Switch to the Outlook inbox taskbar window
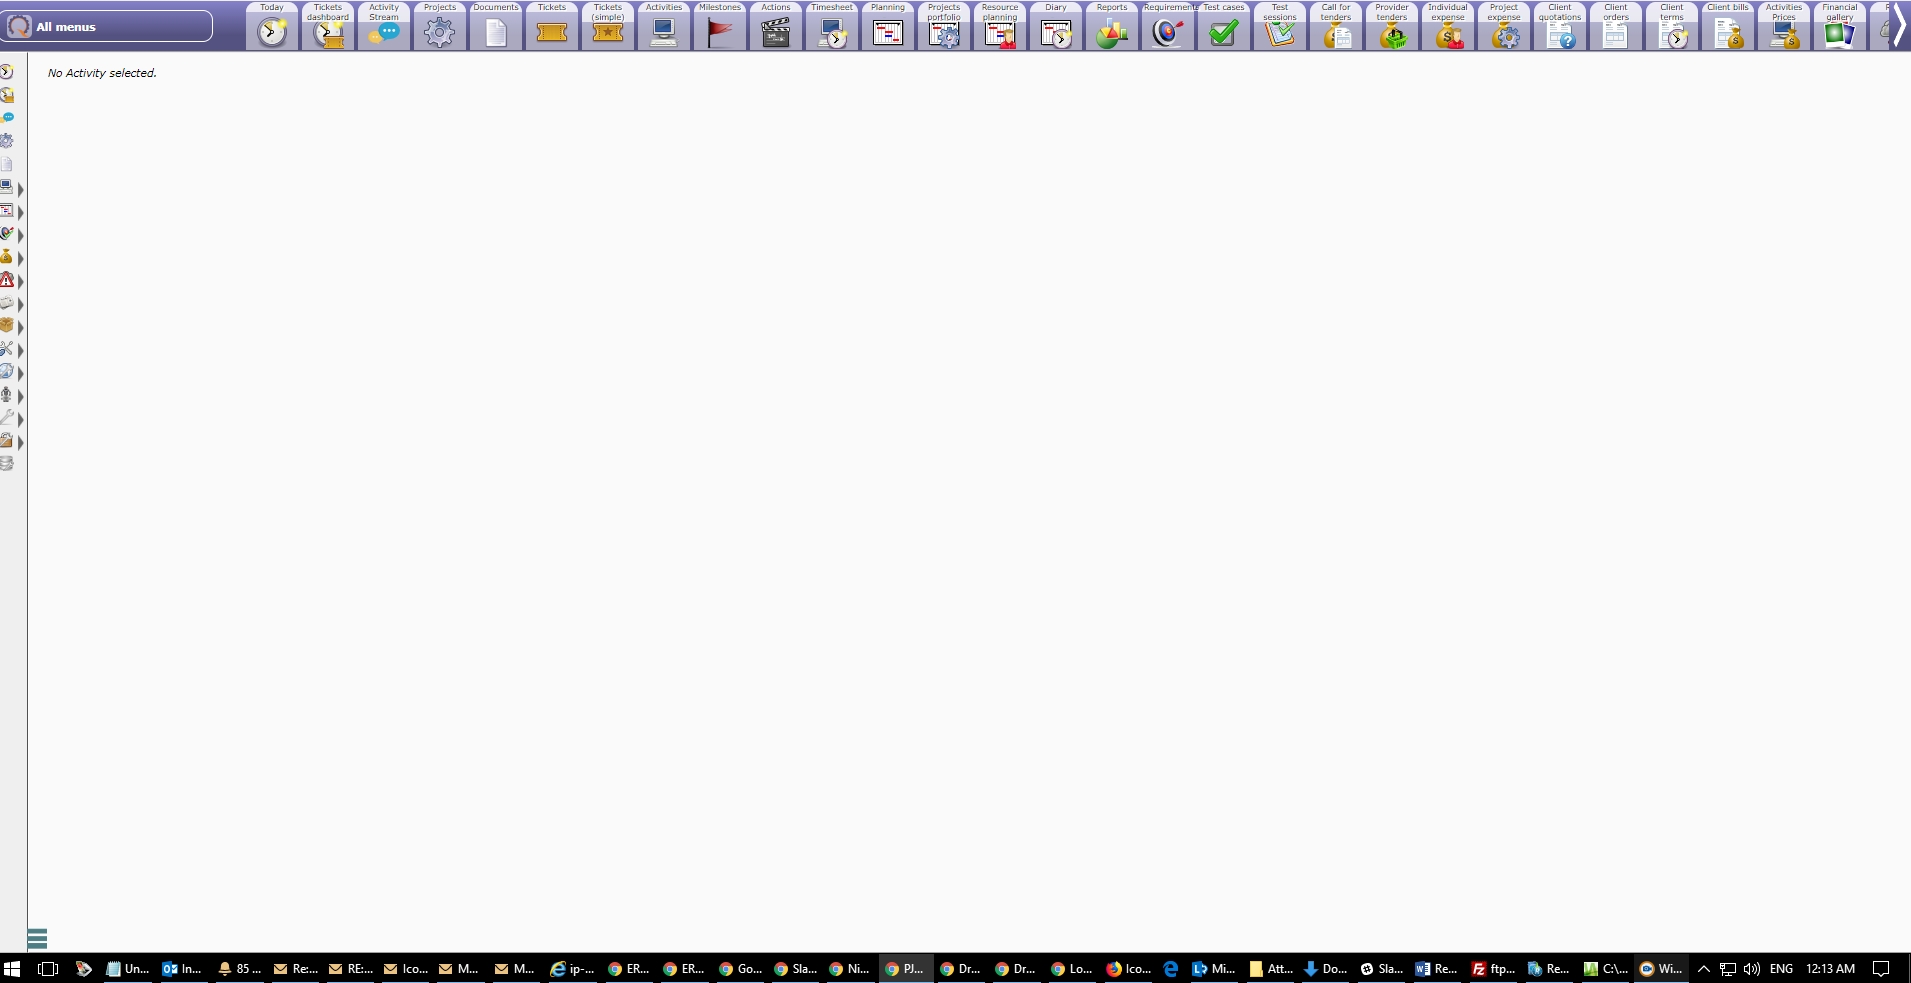The image size is (1911, 983). (x=182, y=969)
